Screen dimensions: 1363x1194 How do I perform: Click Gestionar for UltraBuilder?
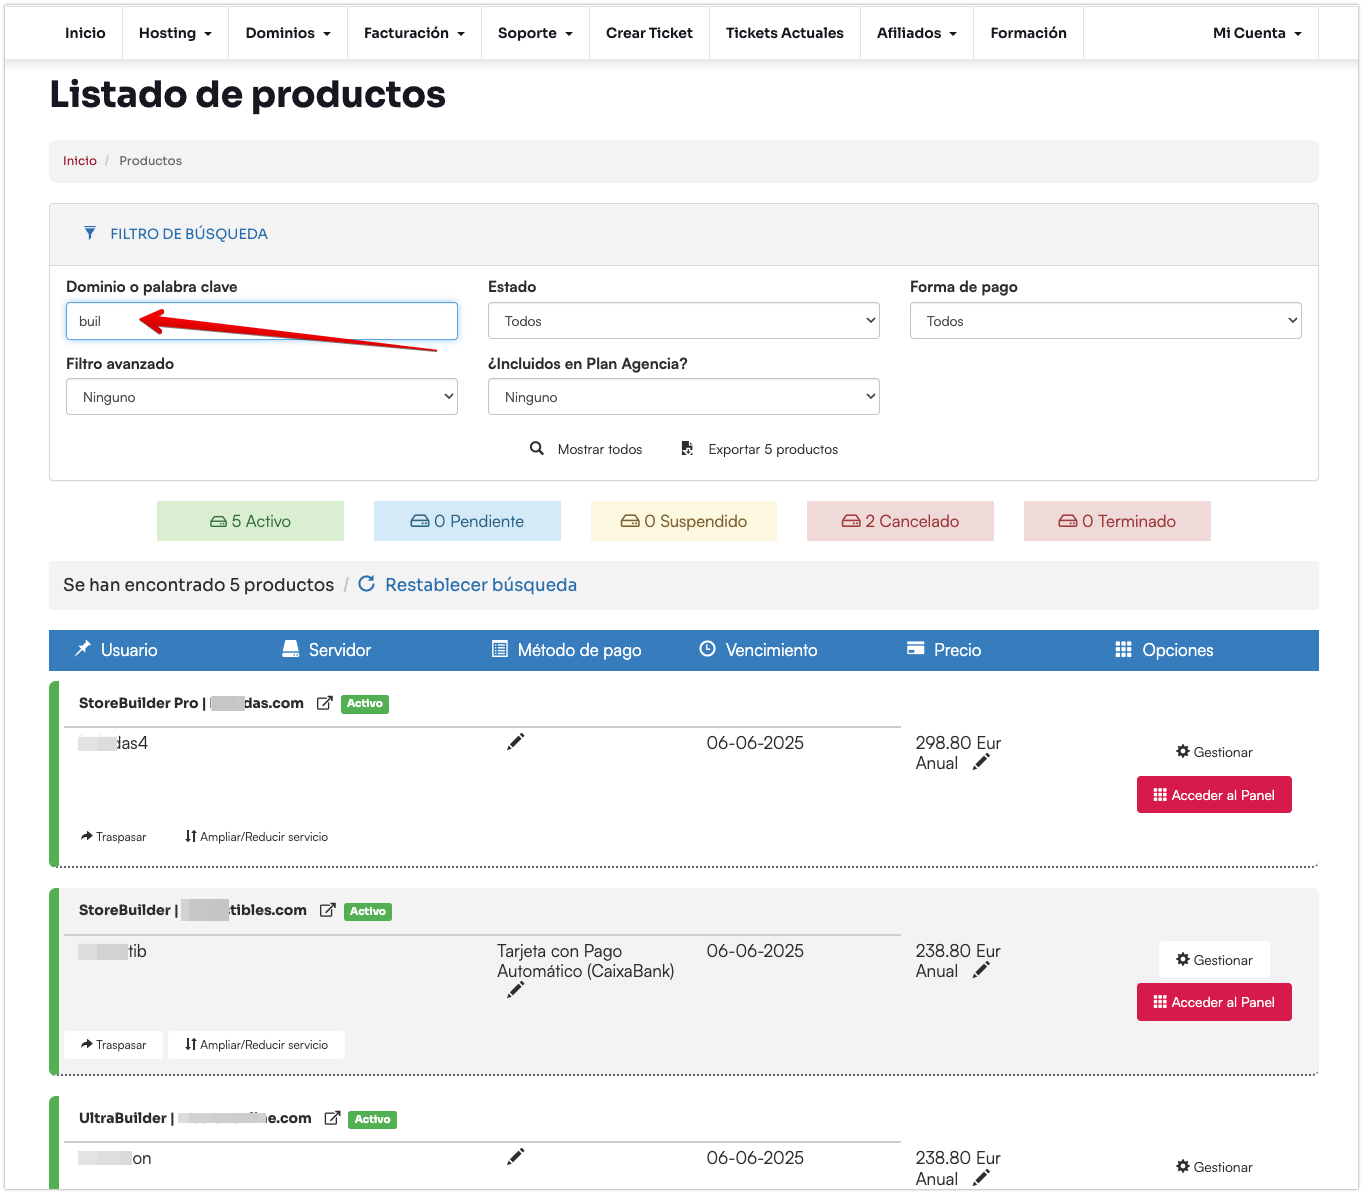click(1214, 1167)
